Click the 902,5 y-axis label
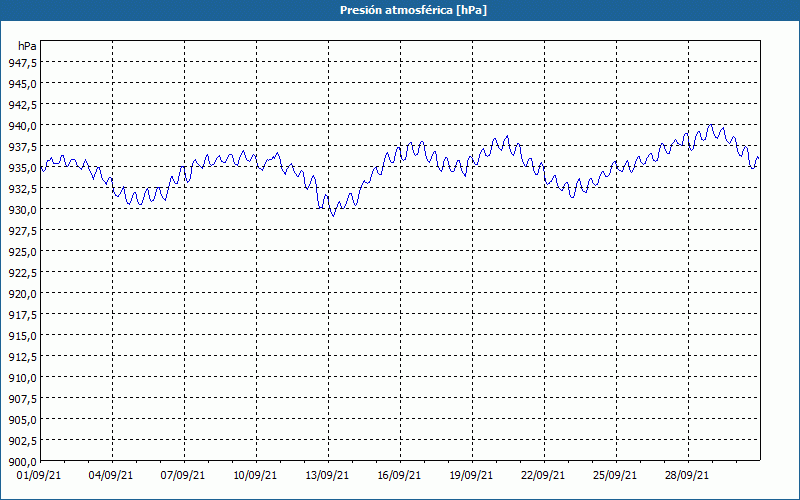 point(22,440)
